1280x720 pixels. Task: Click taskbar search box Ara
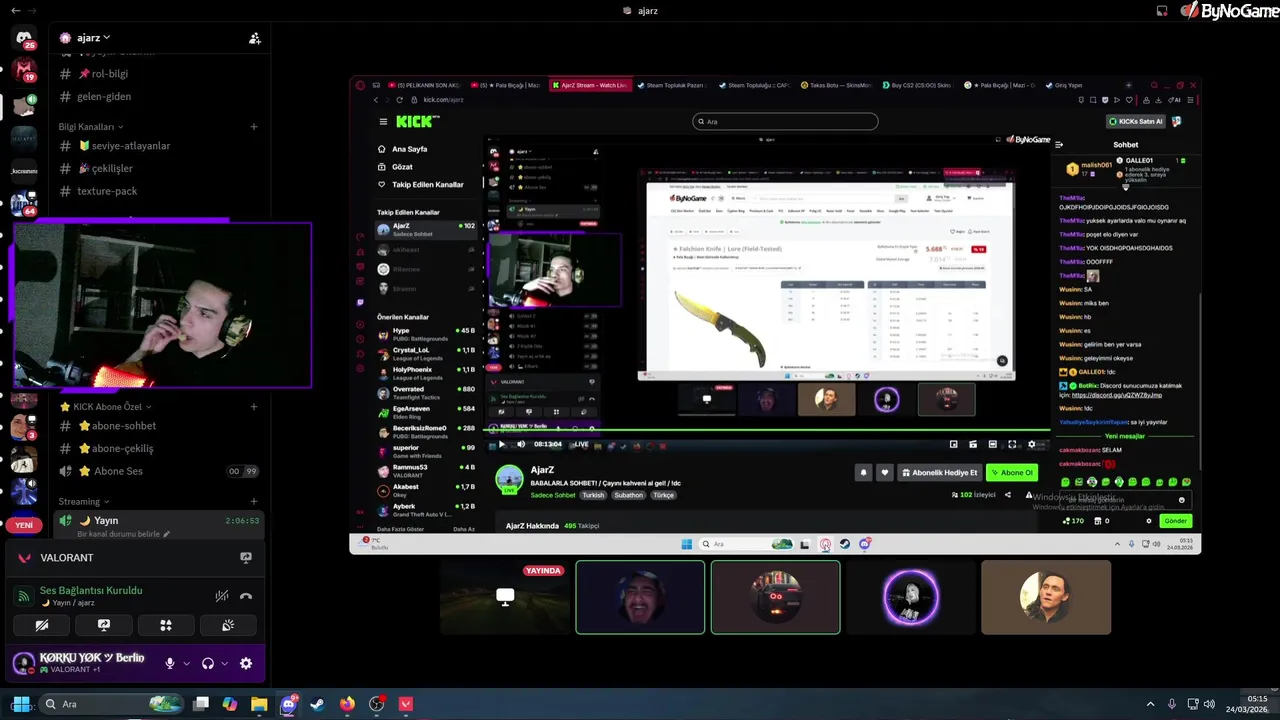pyautogui.click(x=110, y=704)
